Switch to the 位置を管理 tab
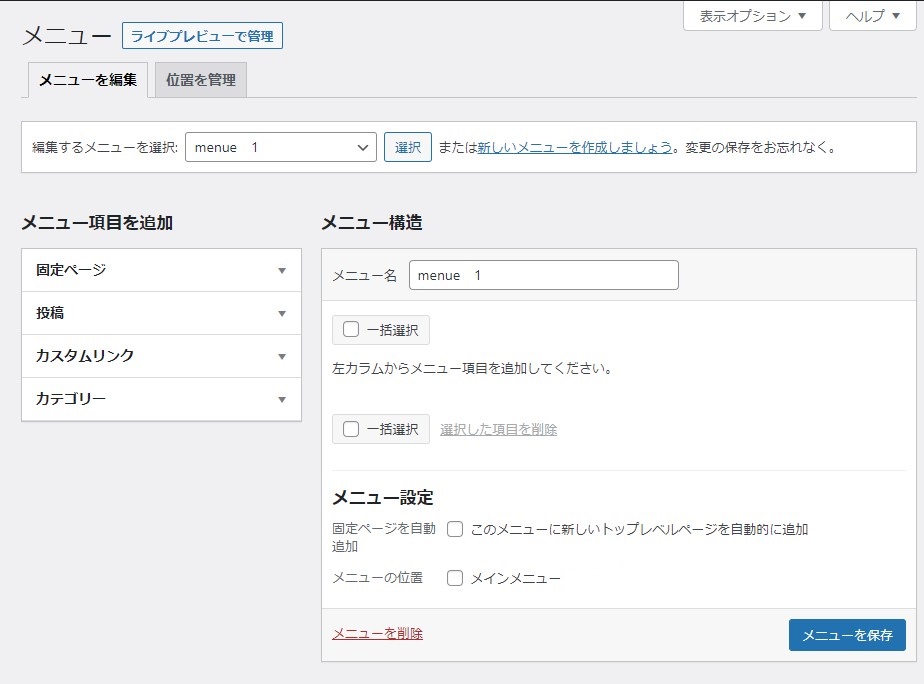924x684 pixels. [x=201, y=80]
